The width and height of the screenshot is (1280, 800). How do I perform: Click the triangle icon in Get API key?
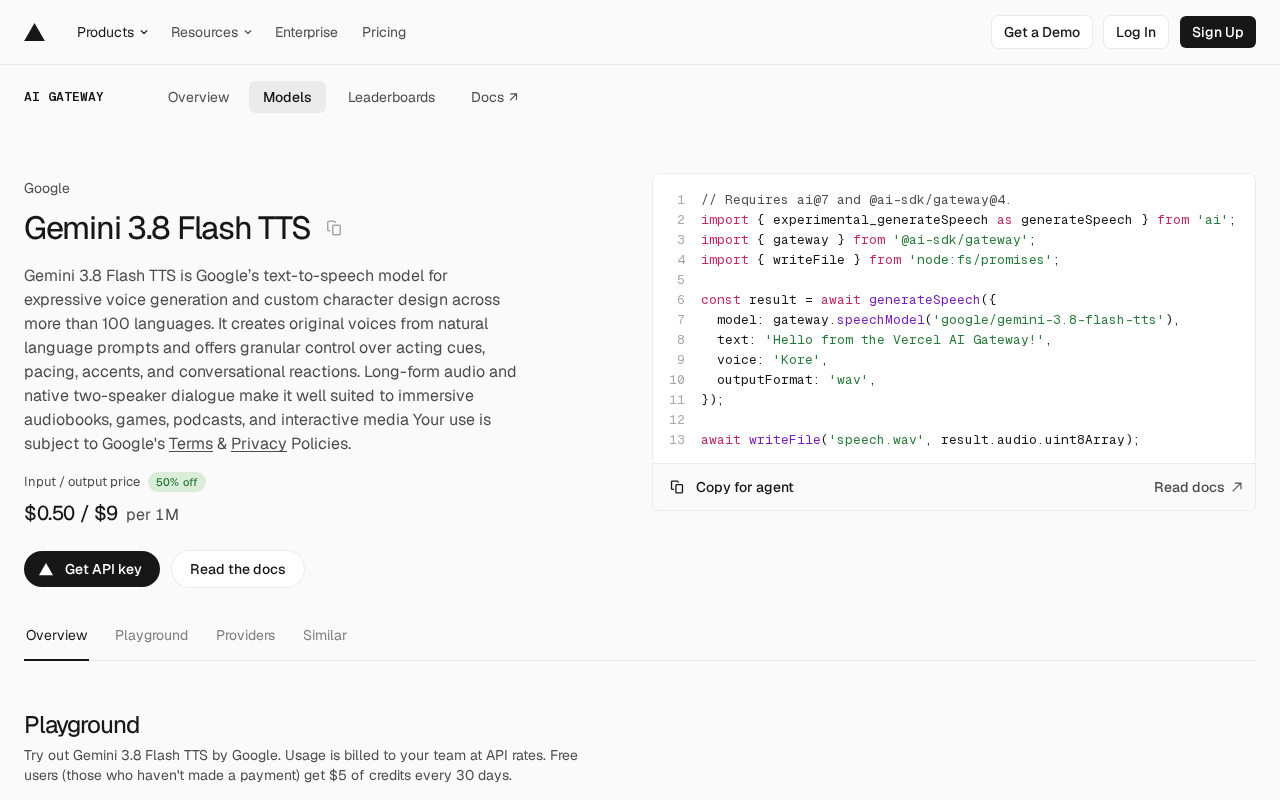46,569
